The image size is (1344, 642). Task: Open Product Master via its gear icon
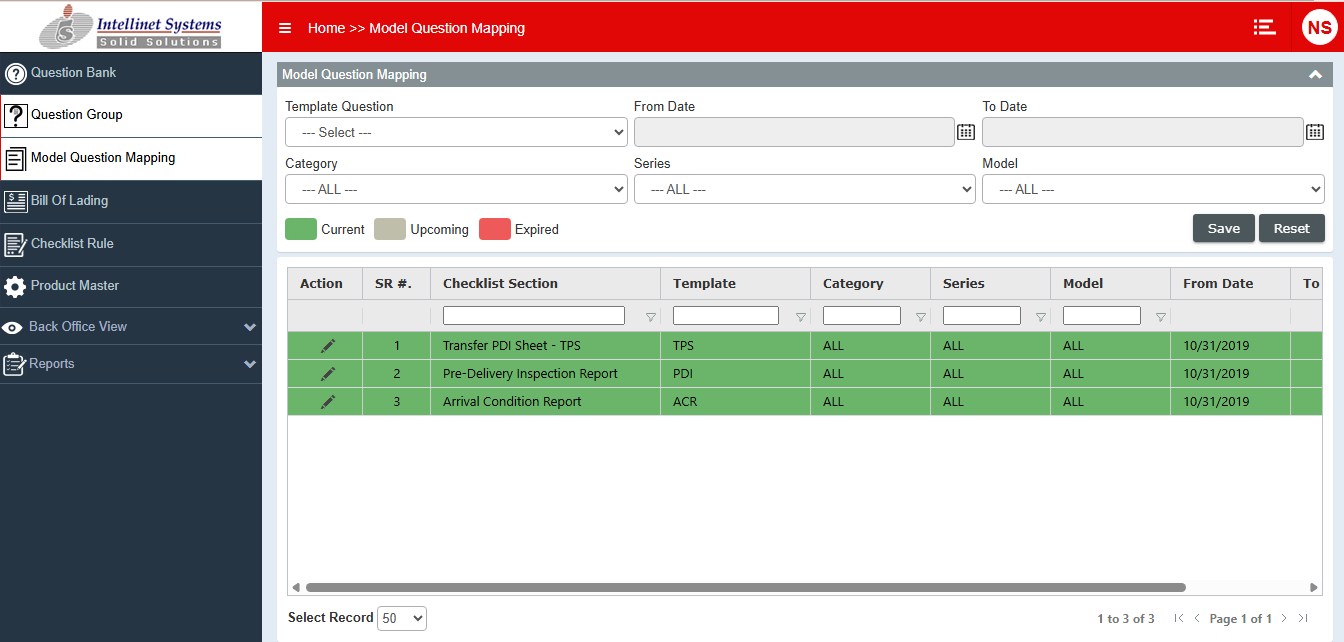[17, 286]
